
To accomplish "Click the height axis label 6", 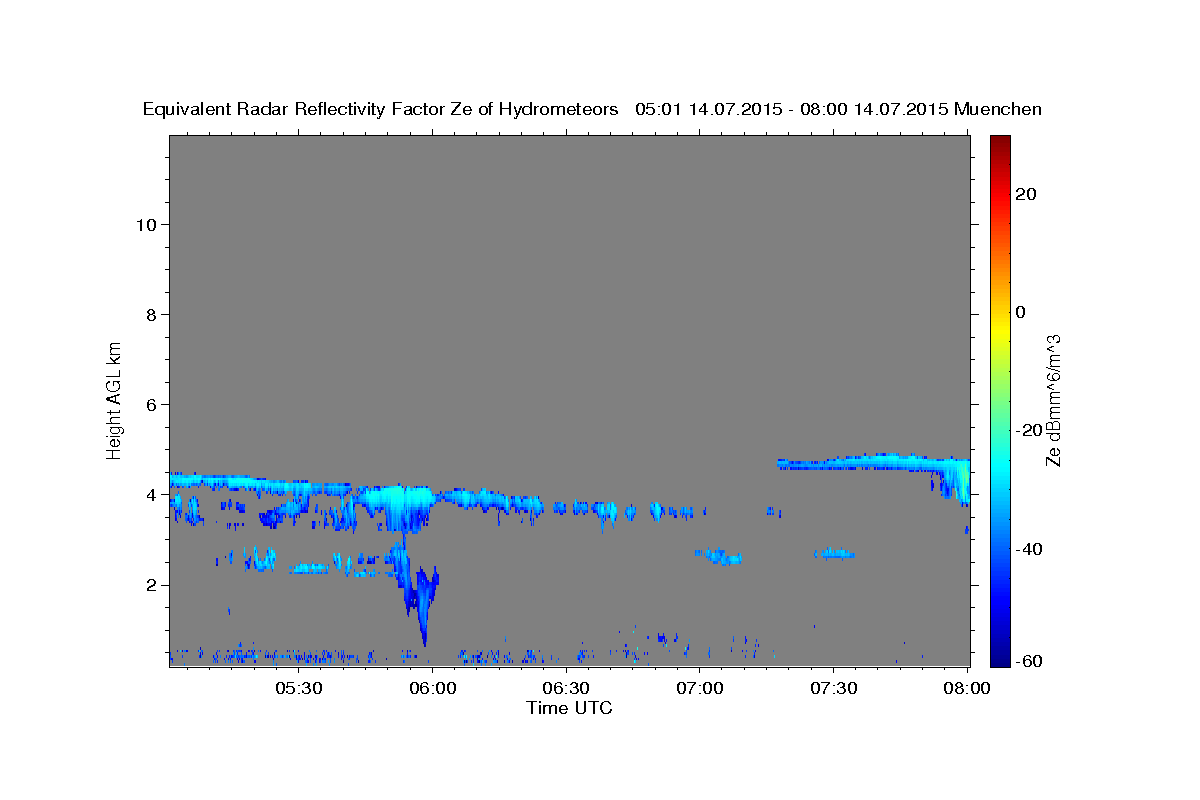I will [x=151, y=404].
